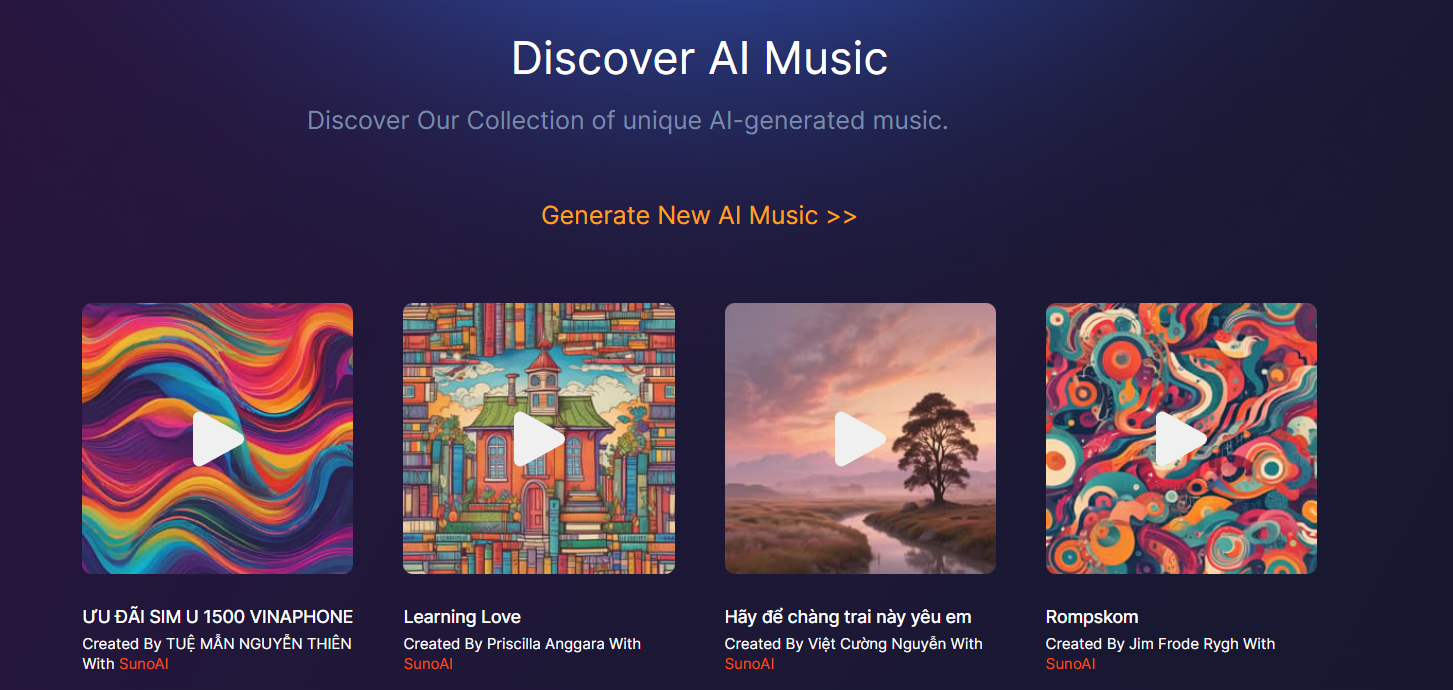The width and height of the screenshot is (1453, 690).
Task: Visit the SunoAI link under Việt Cường Nguyễn
Action: [749, 664]
